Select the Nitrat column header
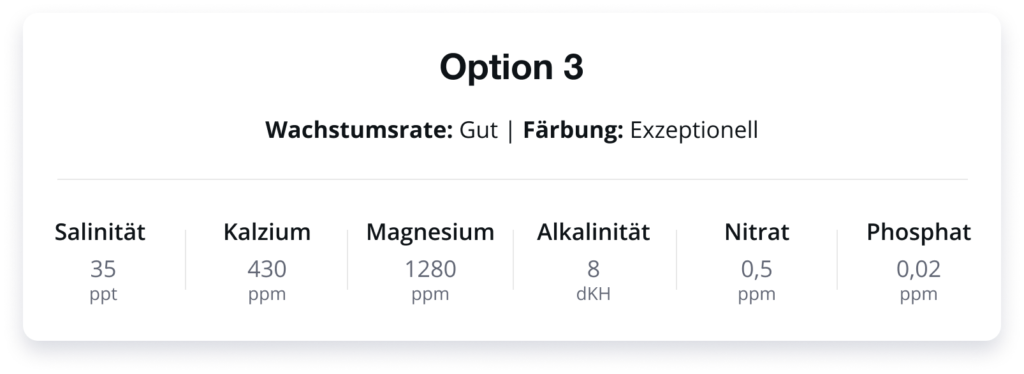Image resolution: width=1024 pixels, height=374 pixels. pos(756,232)
